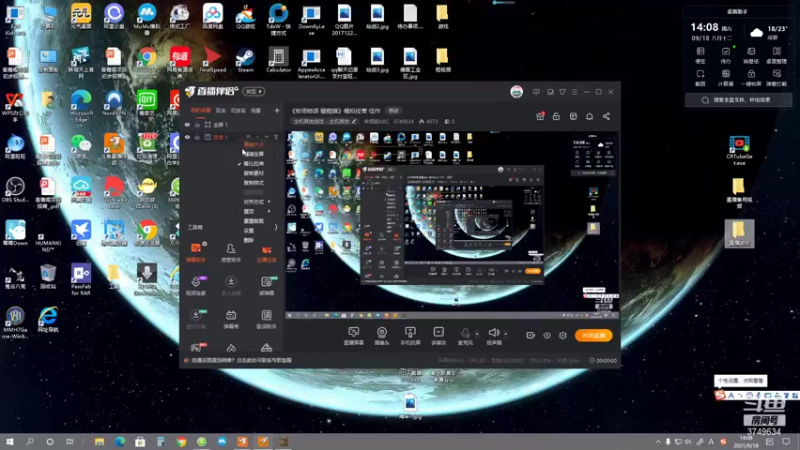Viewport: 800px width, 450px height.
Task: Toggle visibility eye of layer 文本 1
Action: coord(187,137)
